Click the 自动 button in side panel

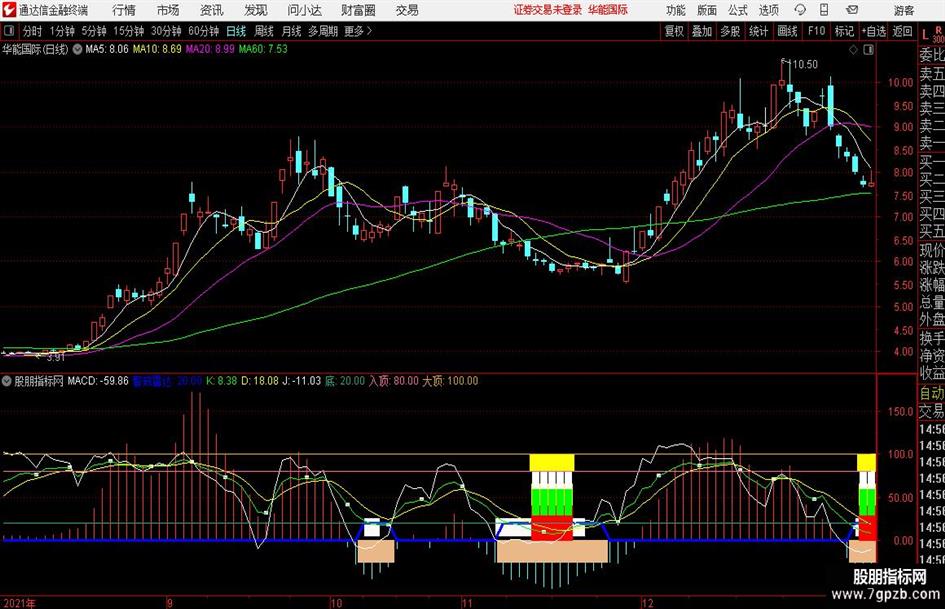(932, 393)
